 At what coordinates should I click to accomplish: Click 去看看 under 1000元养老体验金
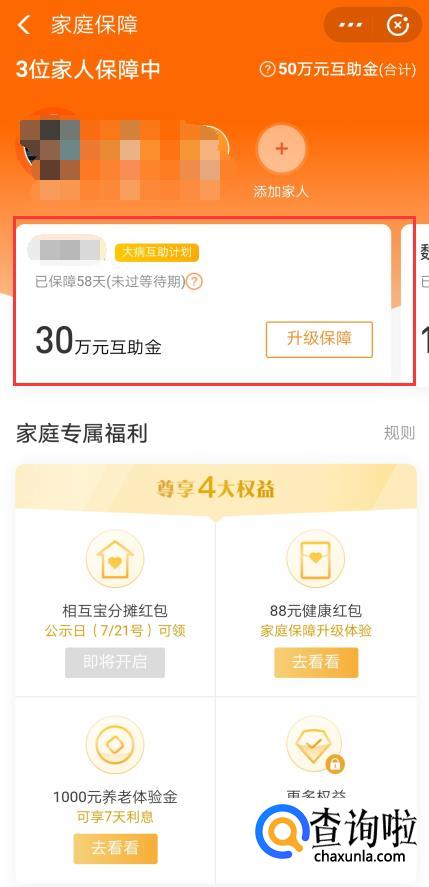pyautogui.click(x=115, y=849)
